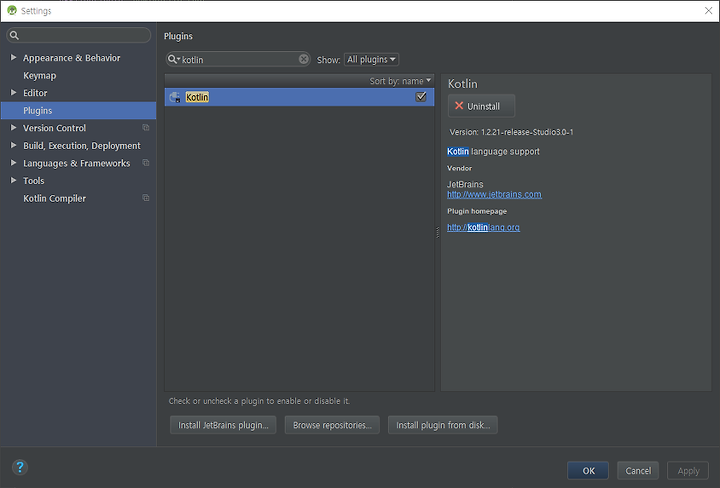The width and height of the screenshot is (720, 488).
Task: Click the settings tree search field
Action: coord(79,35)
